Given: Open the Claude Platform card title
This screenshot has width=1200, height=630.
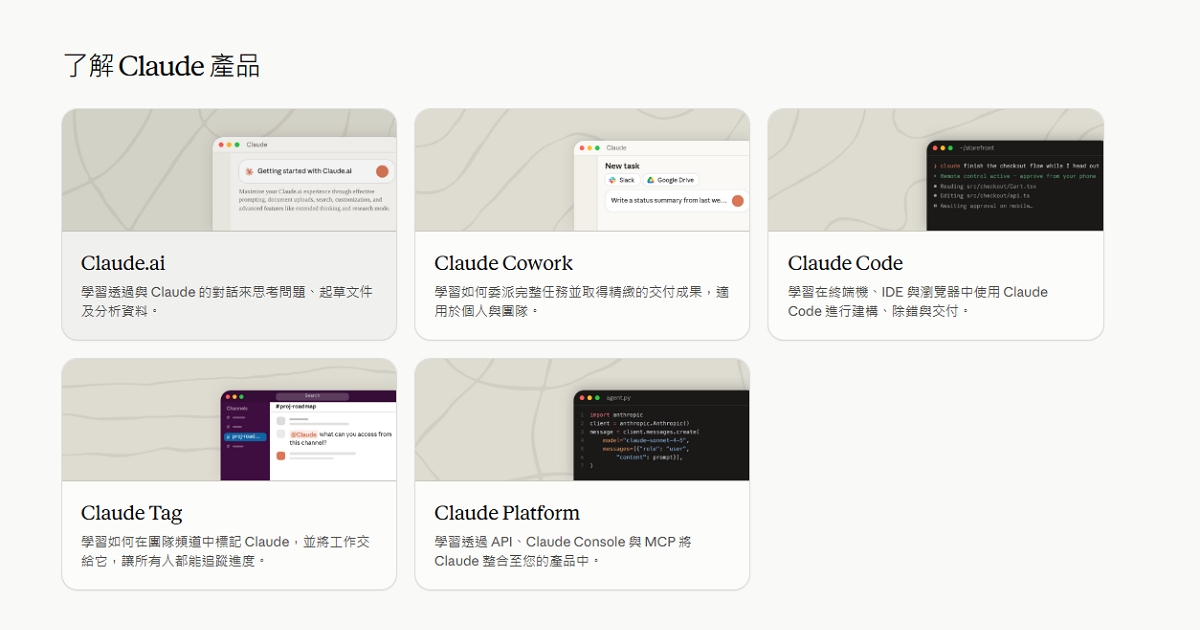Looking at the screenshot, I should point(507,513).
